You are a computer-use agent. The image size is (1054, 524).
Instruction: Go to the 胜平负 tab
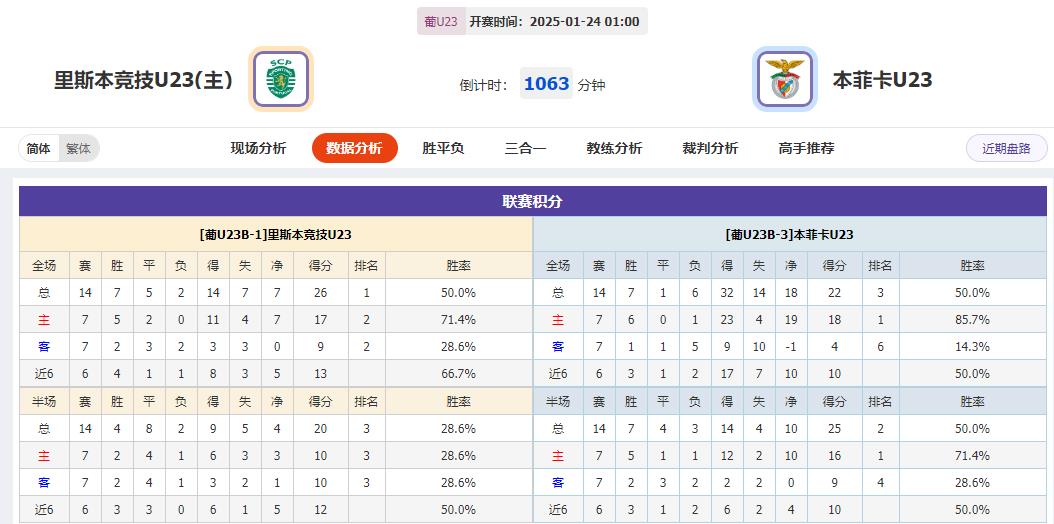[x=443, y=148]
